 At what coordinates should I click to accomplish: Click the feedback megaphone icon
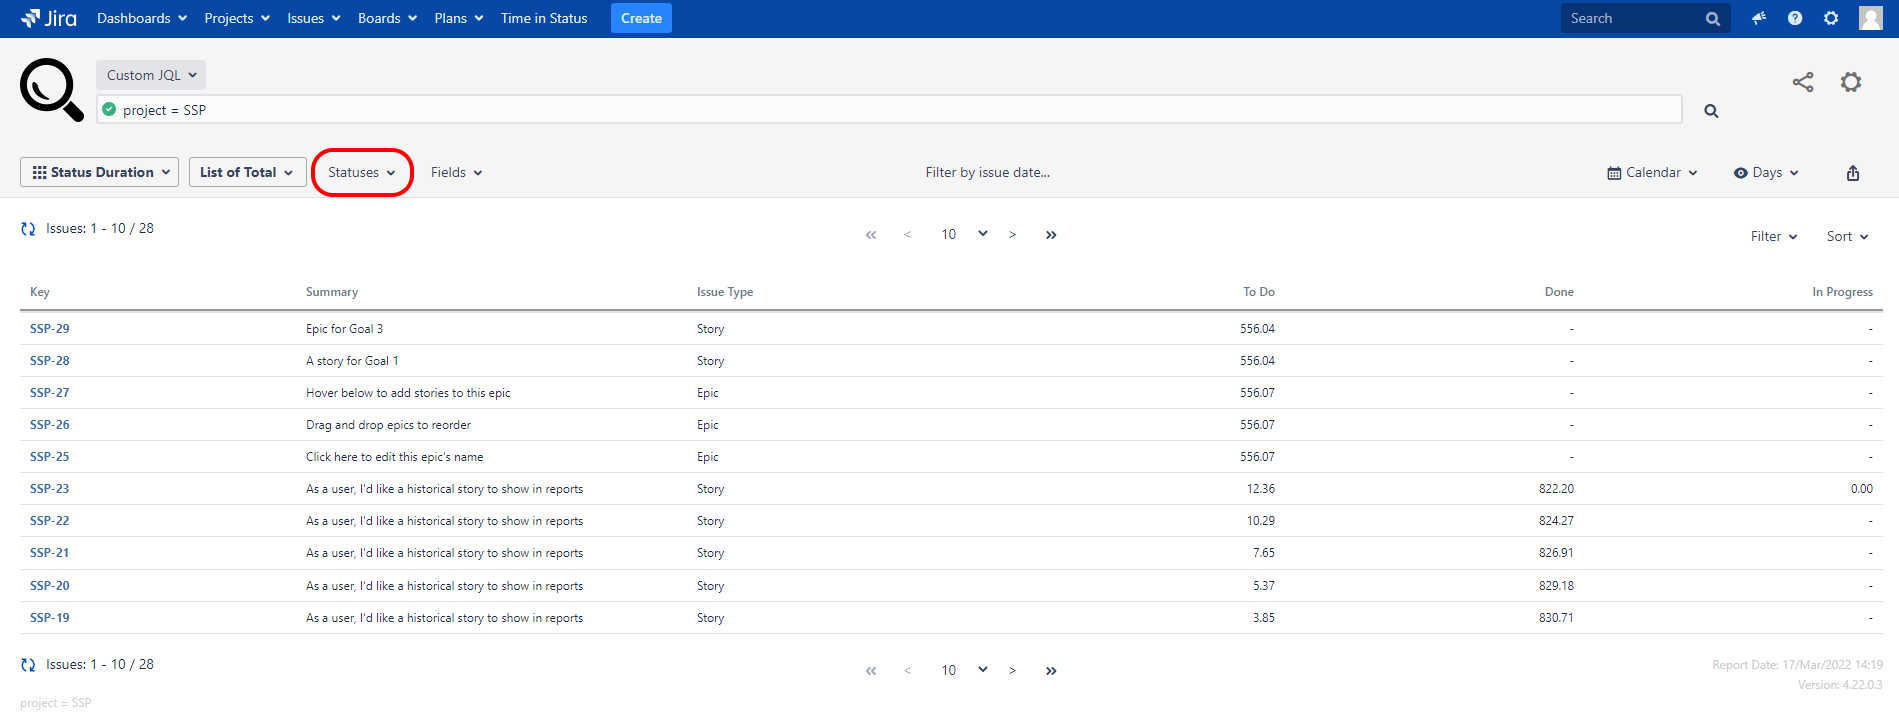(x=1758, y=18)
